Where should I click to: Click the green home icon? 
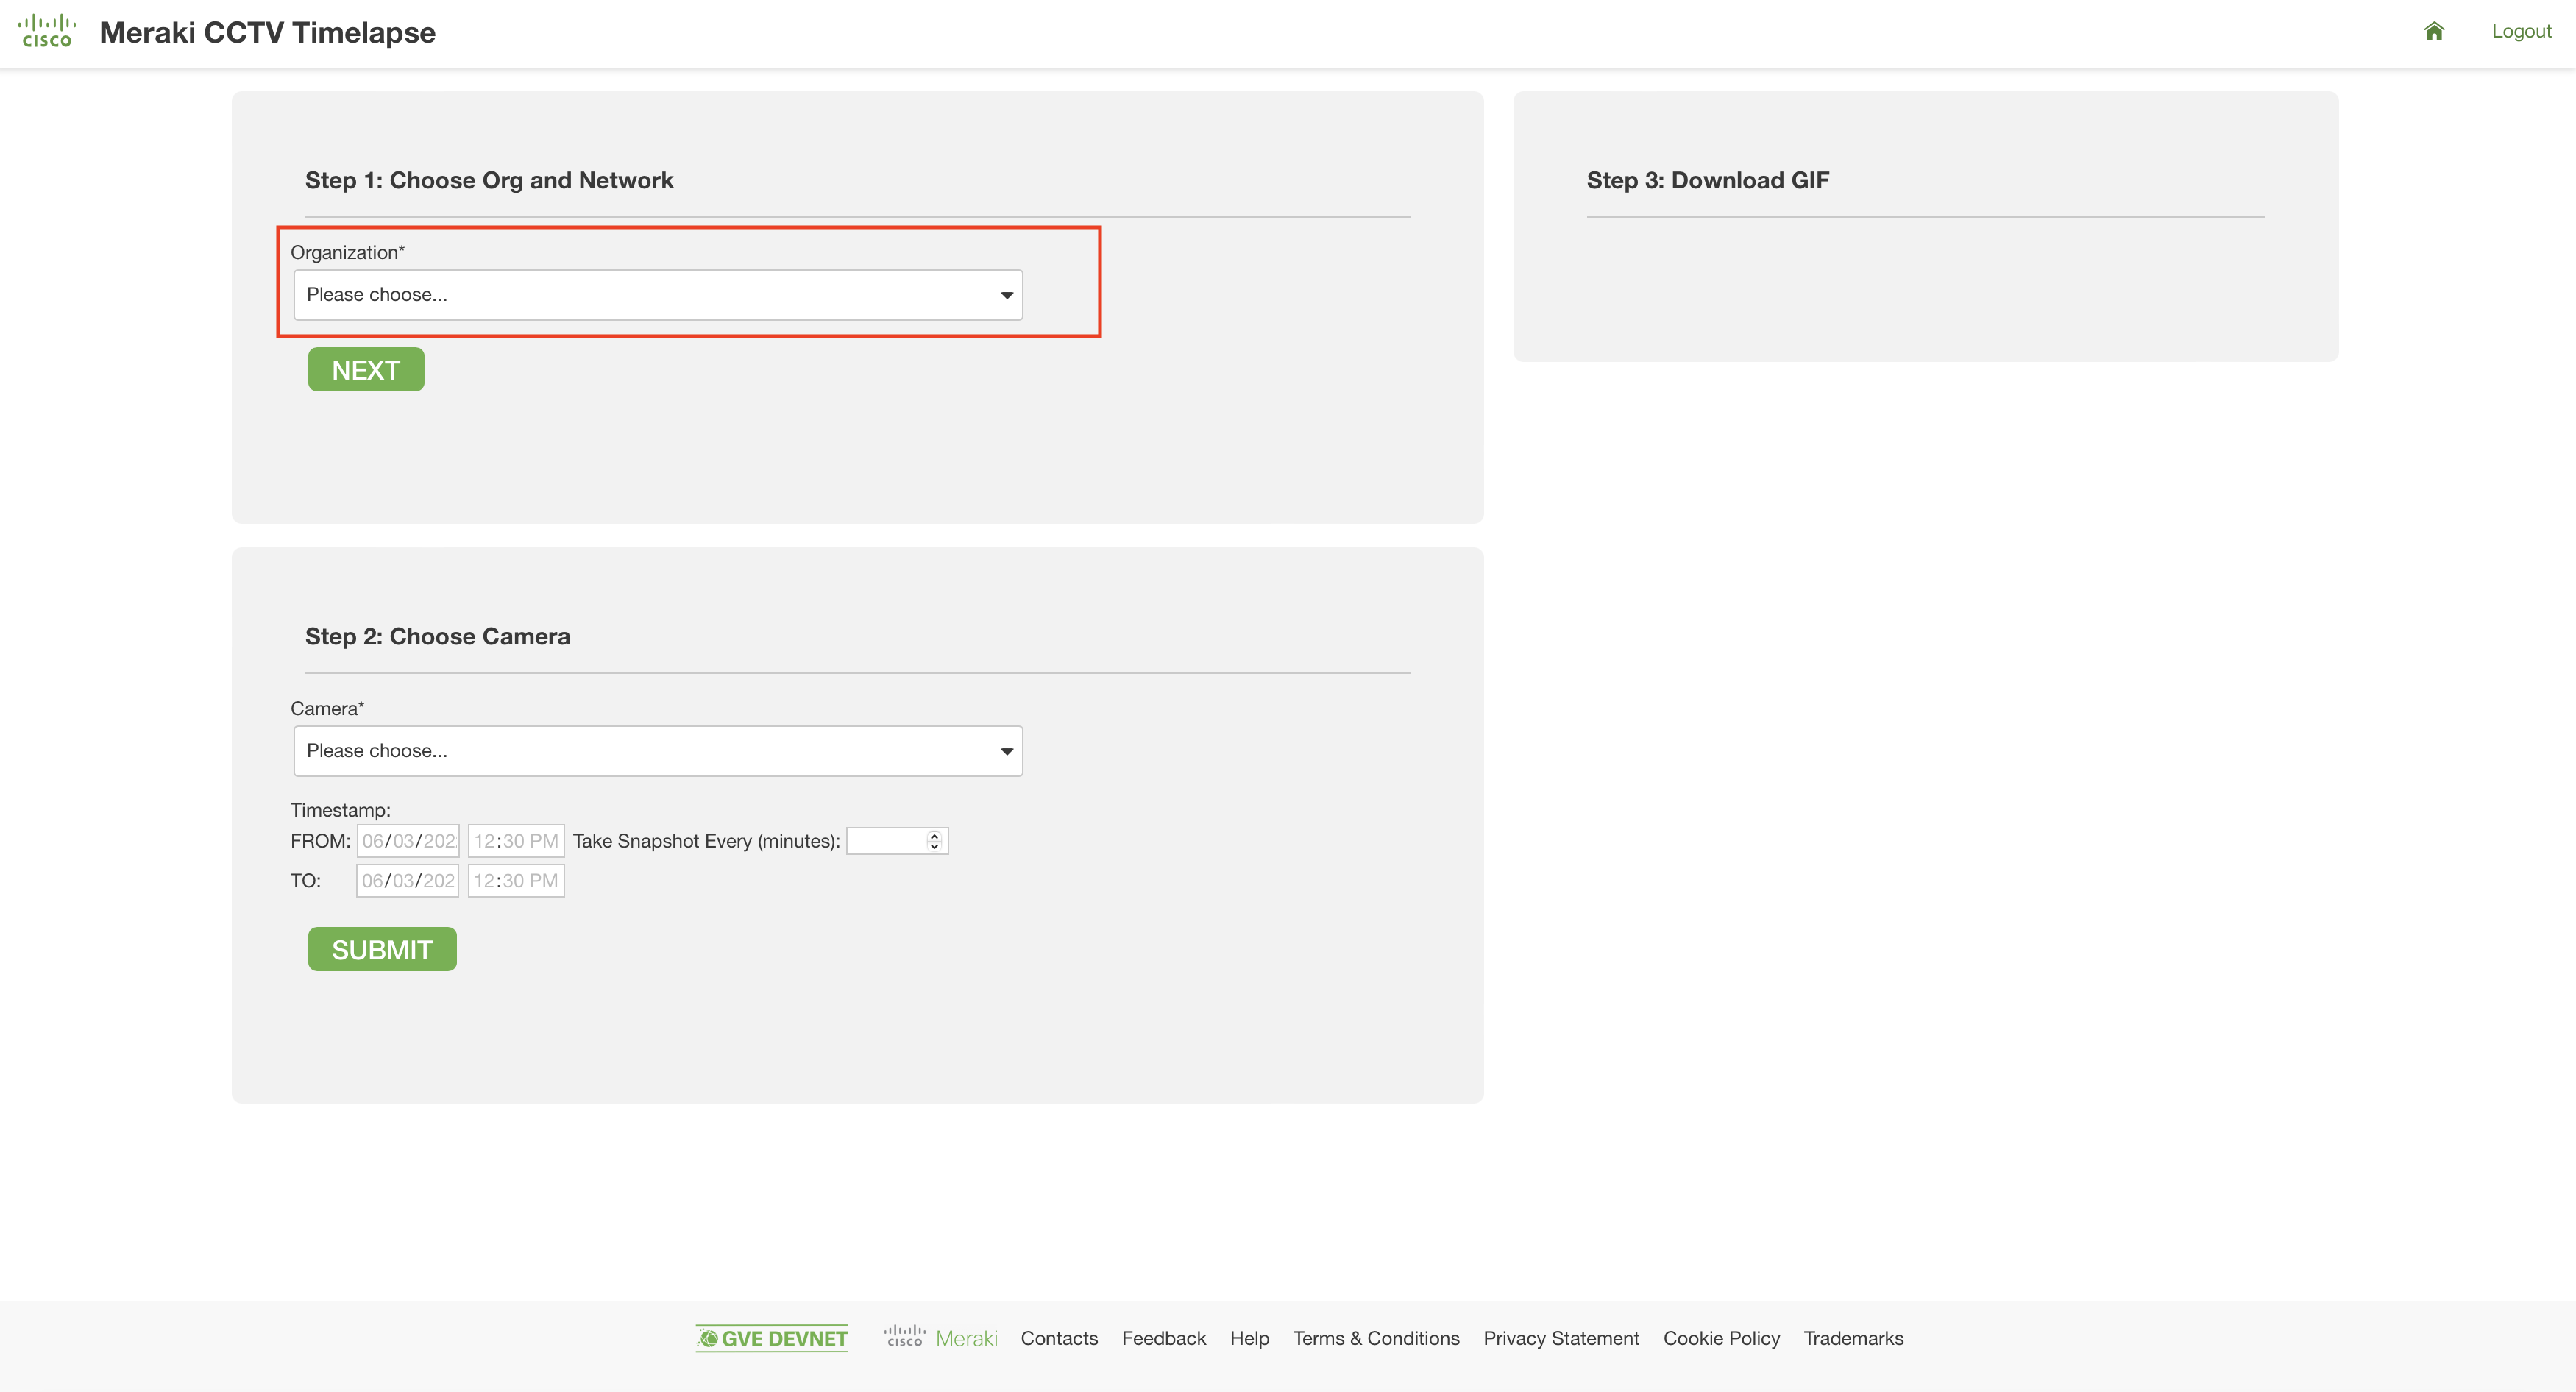click(2434, 31)
